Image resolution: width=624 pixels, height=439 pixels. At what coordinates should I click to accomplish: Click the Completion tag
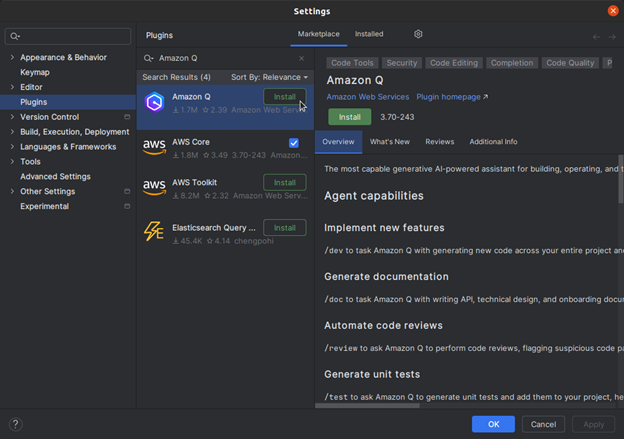[511, 63]
